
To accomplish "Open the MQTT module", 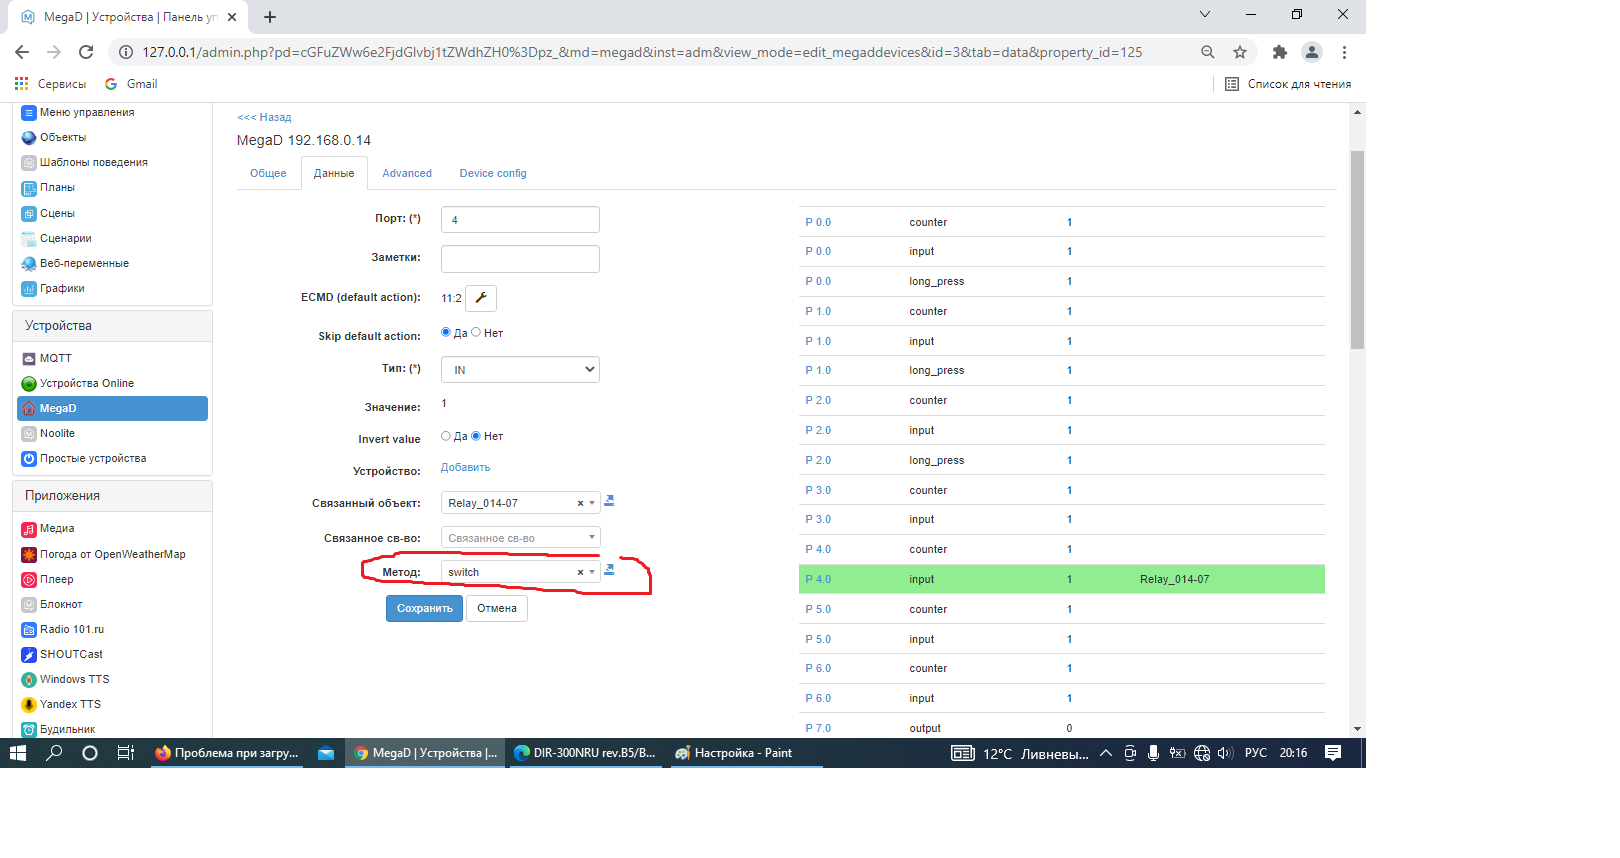I will [x=55, y=358].
